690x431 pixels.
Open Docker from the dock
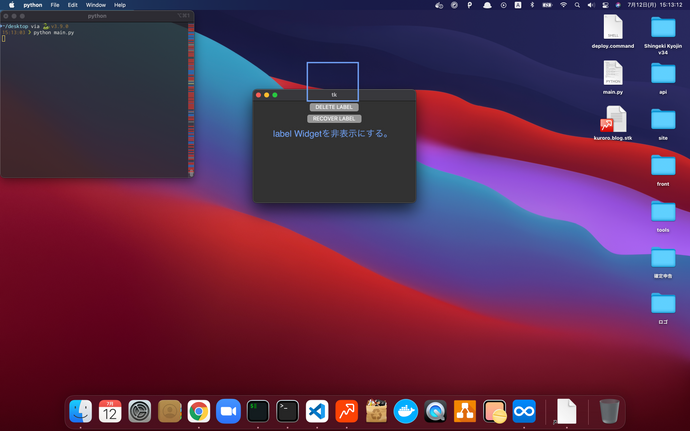point(405,410)
